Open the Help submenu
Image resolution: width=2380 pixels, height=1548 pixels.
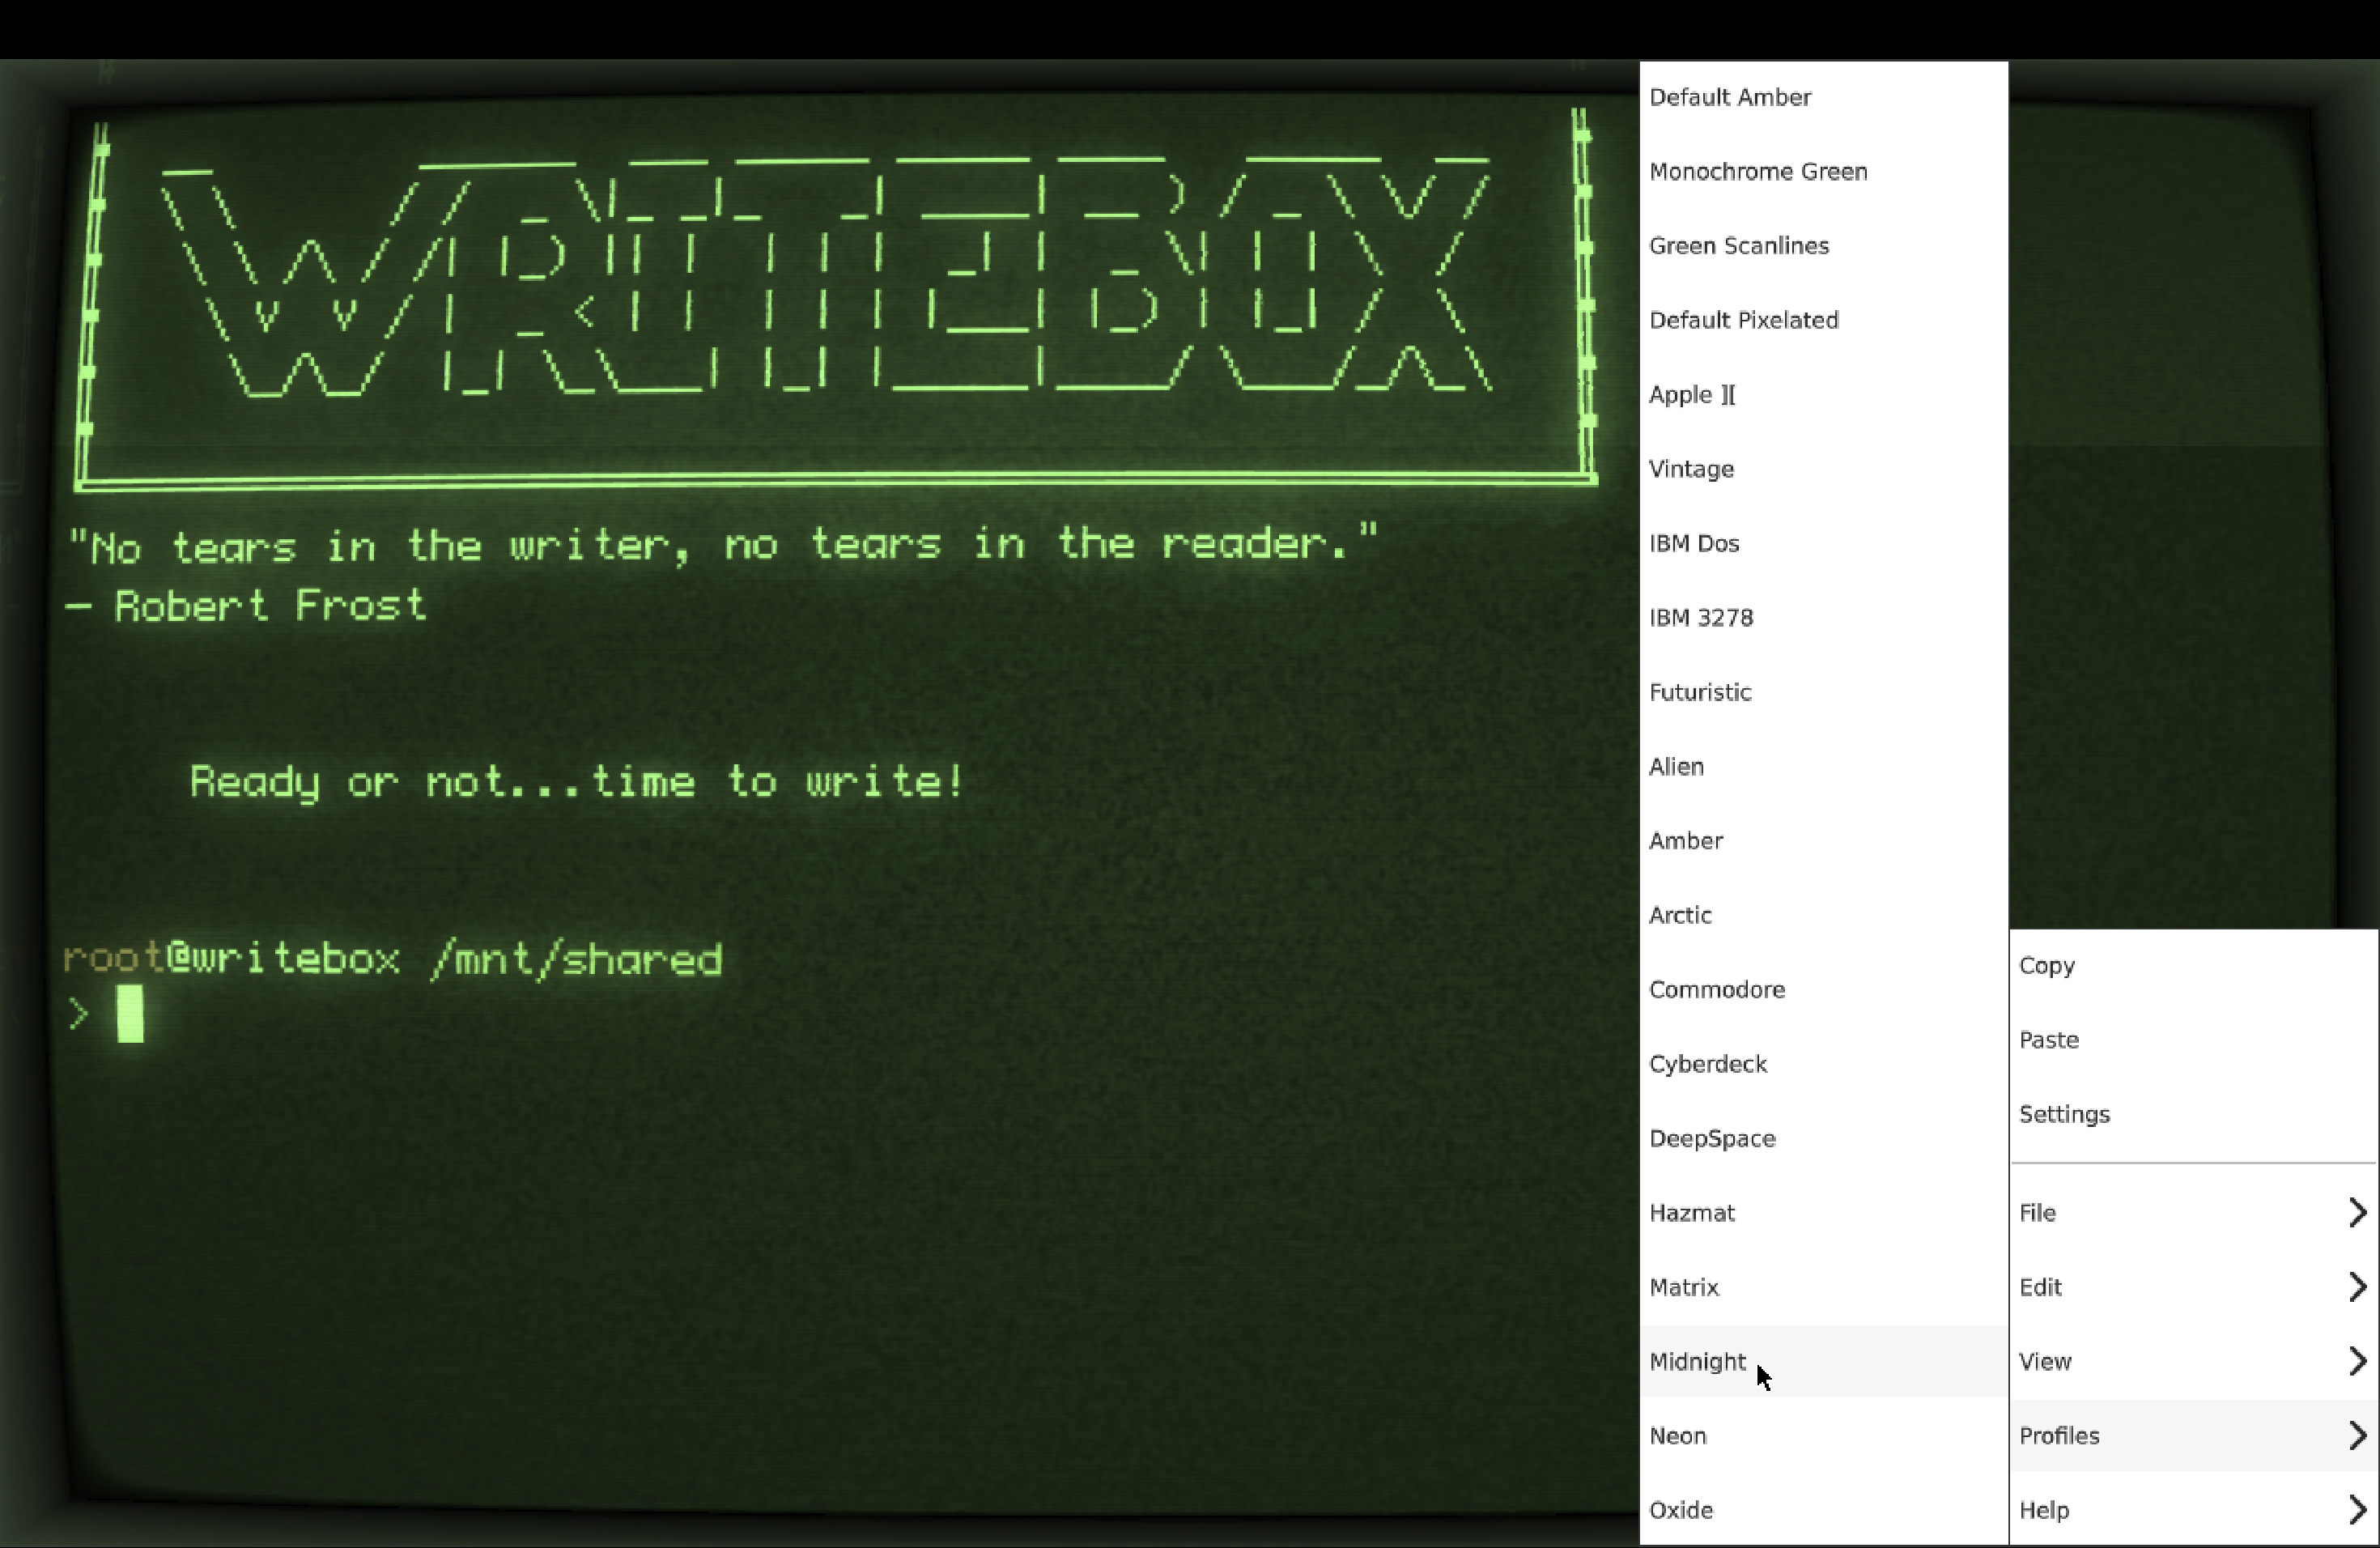(x=2193, y=1510)
